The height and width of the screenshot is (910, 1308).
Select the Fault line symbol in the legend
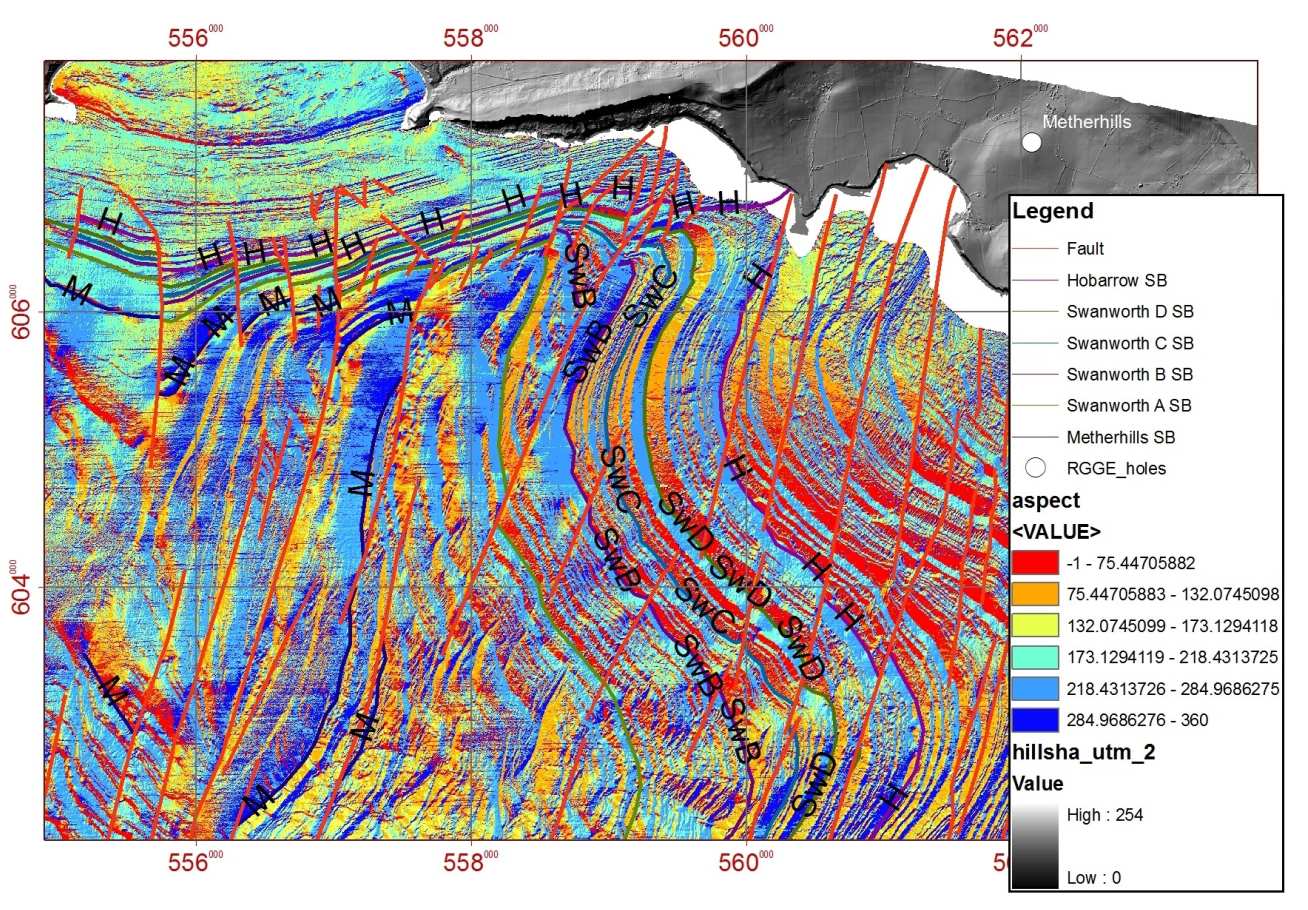pyautogui.click(x=1035, y=248)
